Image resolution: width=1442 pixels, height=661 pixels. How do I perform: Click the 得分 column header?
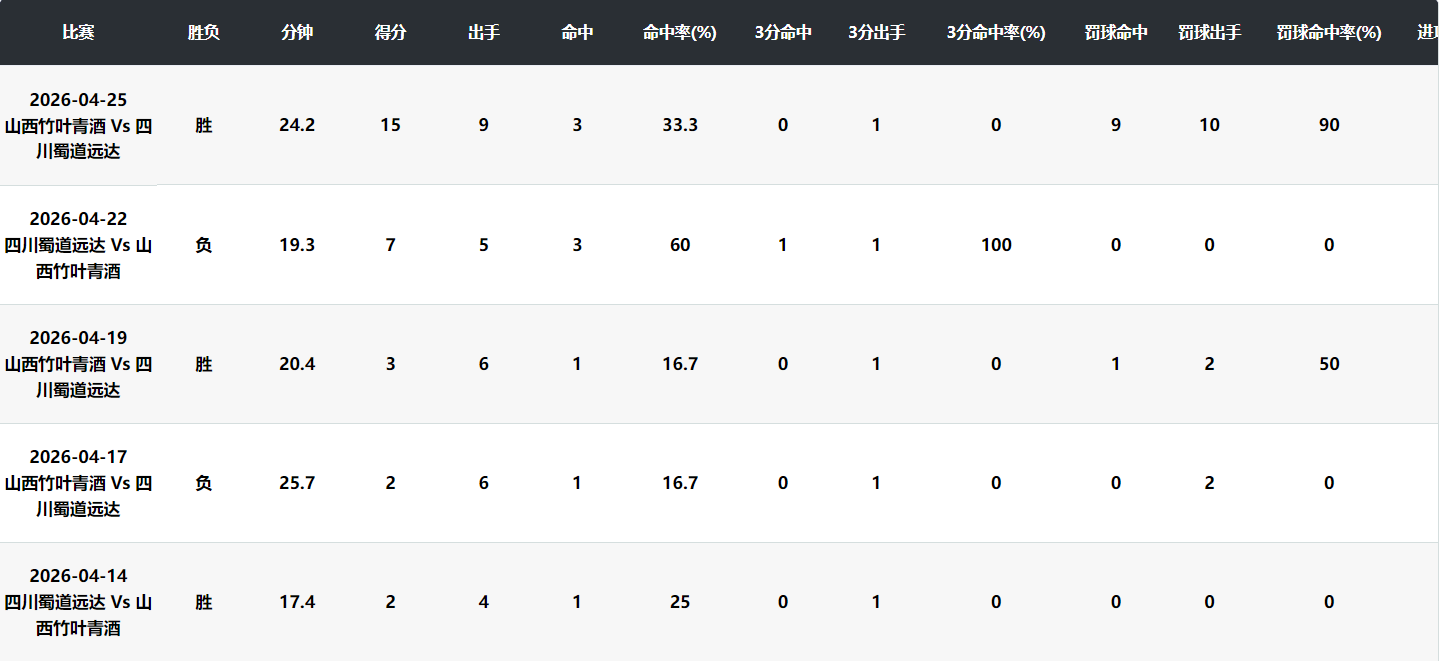[390, 33]
